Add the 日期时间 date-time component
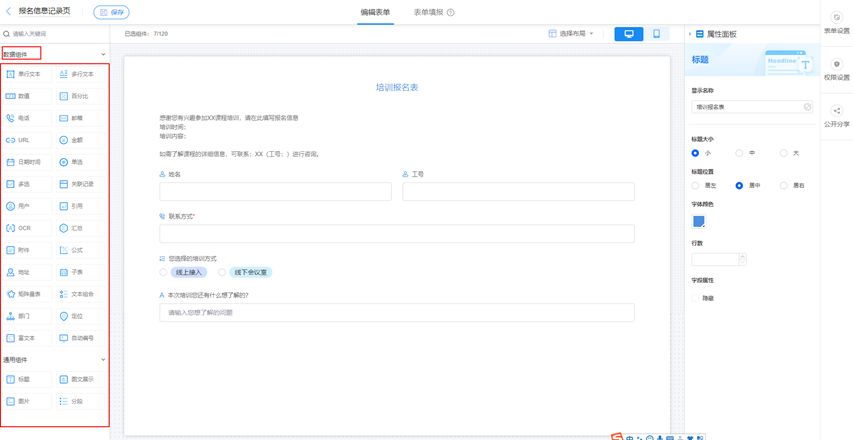This screenshot has width=853, height=440. [27, 162]
